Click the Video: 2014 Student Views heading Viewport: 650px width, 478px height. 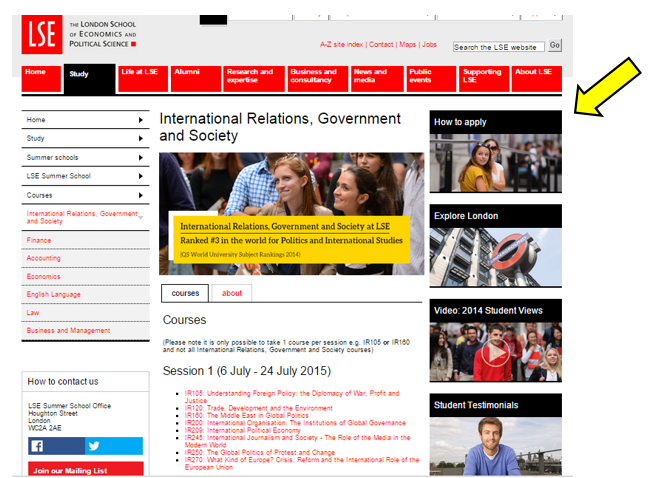[x=488, y=311]
